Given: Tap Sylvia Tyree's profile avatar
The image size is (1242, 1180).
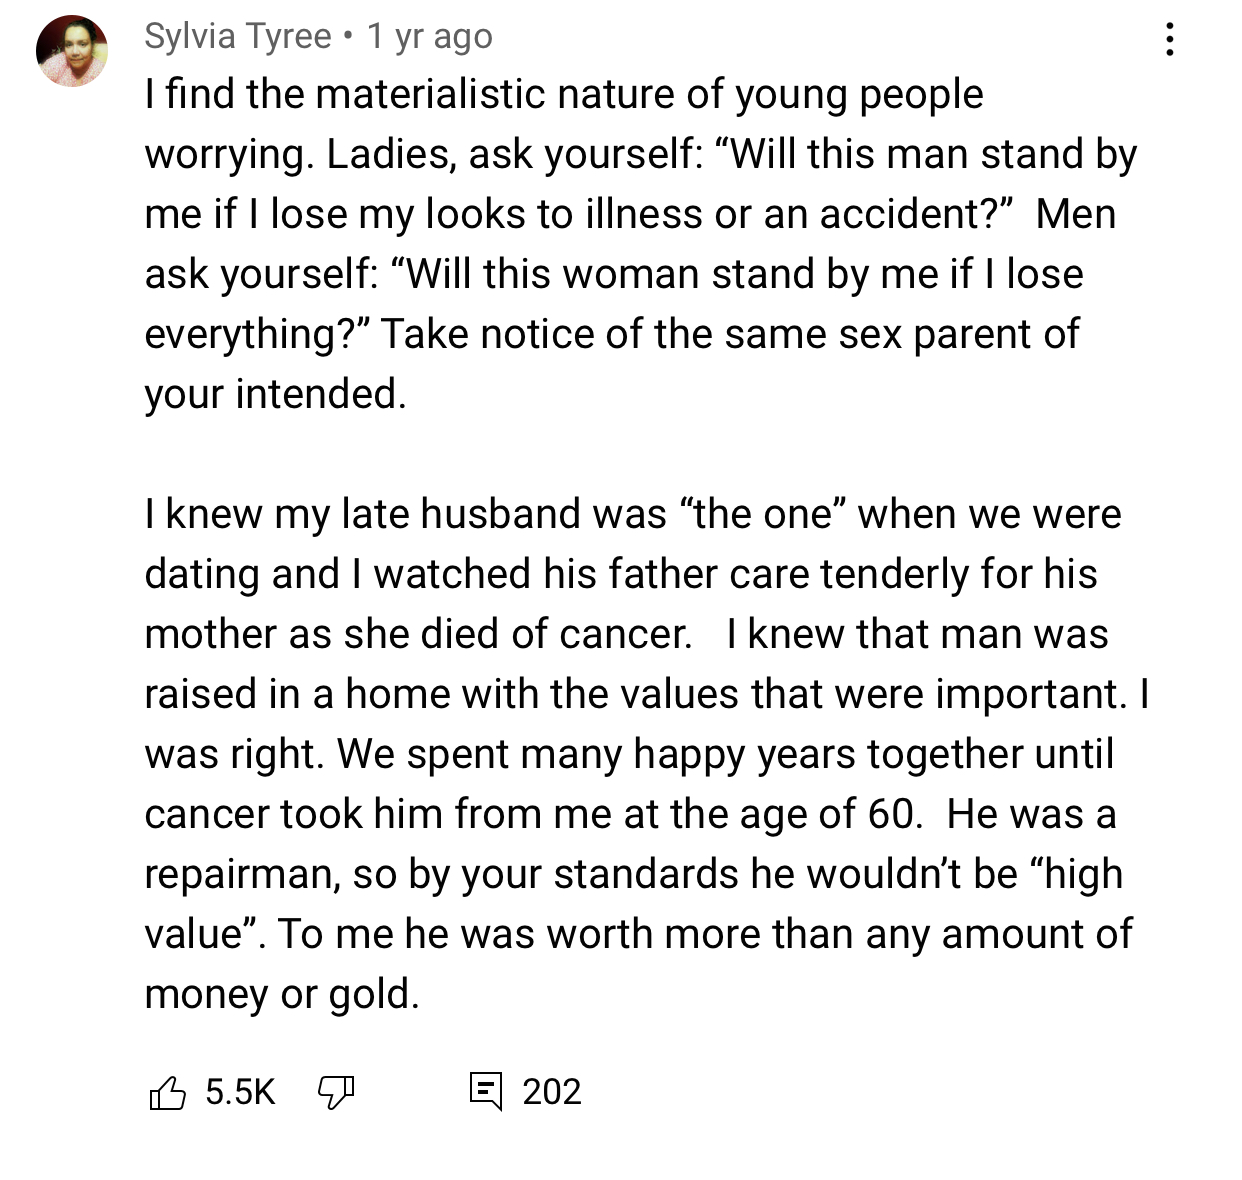Looking at the screenshot, I should pyautogui.click(x=72, y=50).
